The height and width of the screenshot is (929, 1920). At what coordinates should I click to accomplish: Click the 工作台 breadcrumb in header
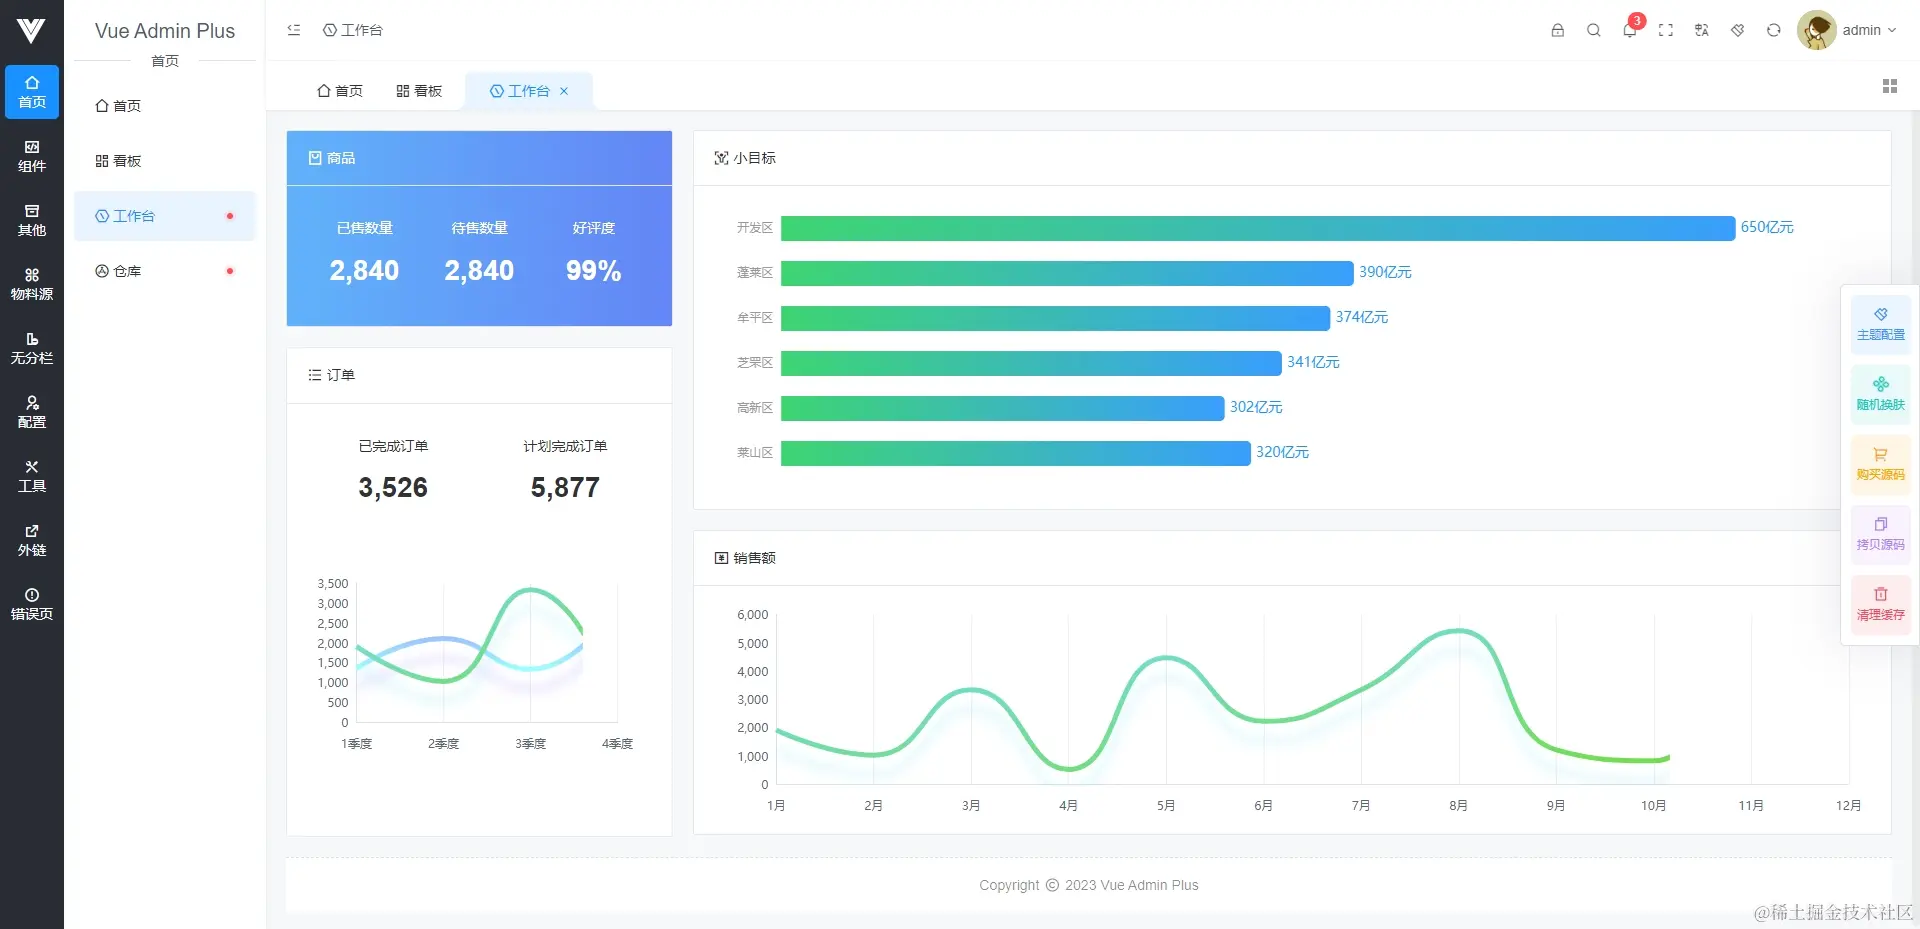pyautogui.click(x=353, y=30)
